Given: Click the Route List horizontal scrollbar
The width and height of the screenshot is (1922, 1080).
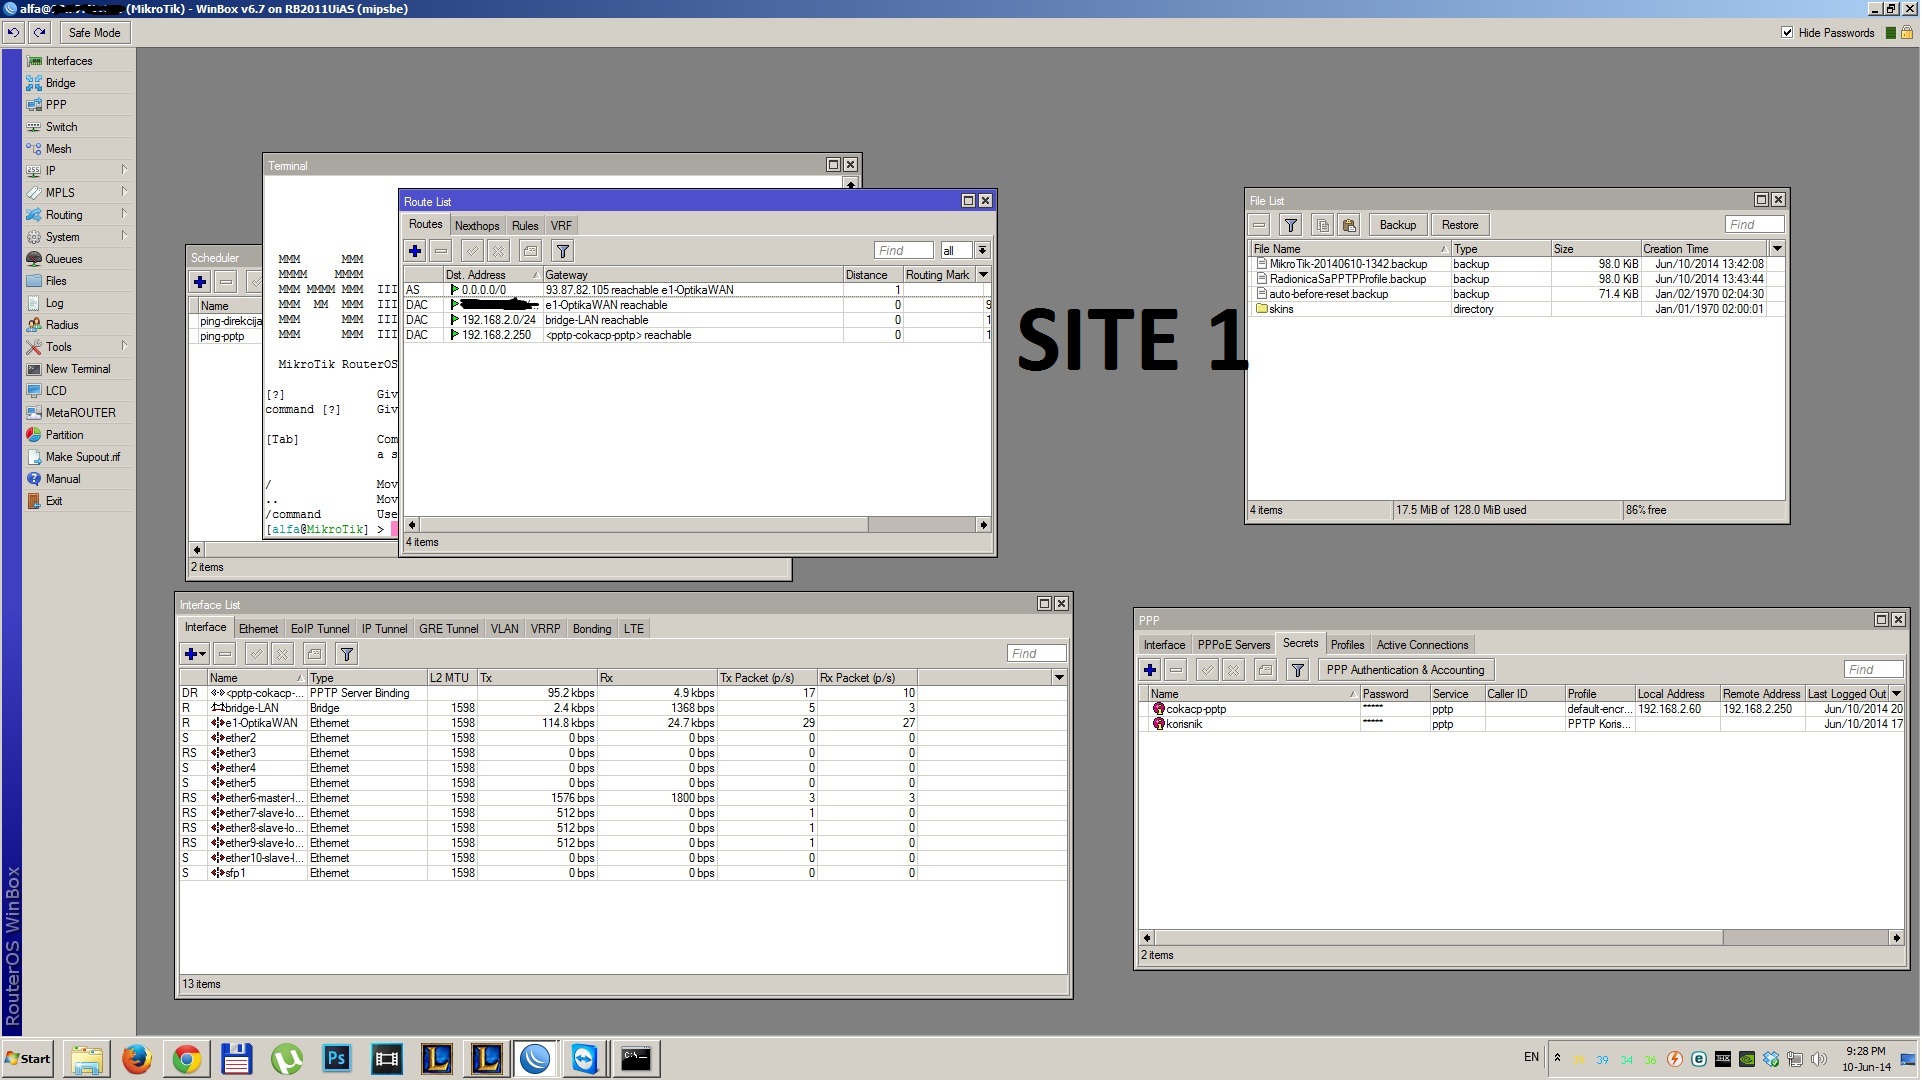Looking at the screenshot, I should (640, 525).
